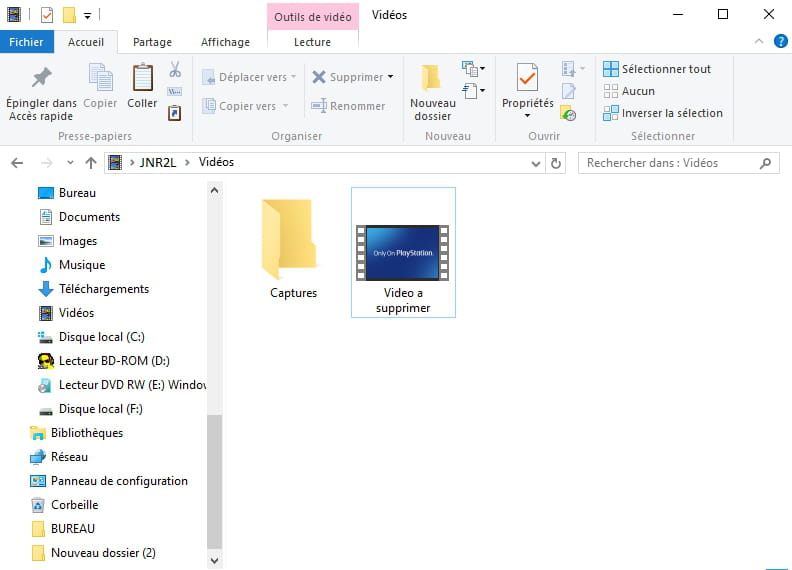The height and width of the screenshot is (570, 792).
Task: Click the Coller clipboard icon
Action: pyautogui.click(x=142, y=77)
